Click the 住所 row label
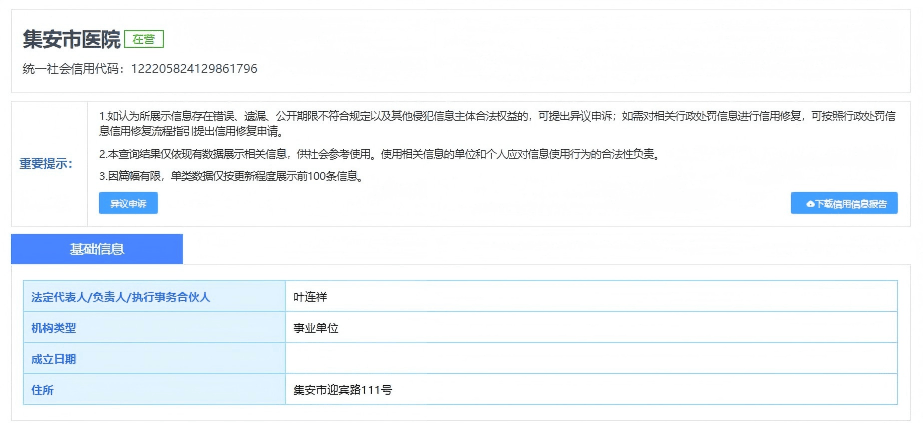 42,389
